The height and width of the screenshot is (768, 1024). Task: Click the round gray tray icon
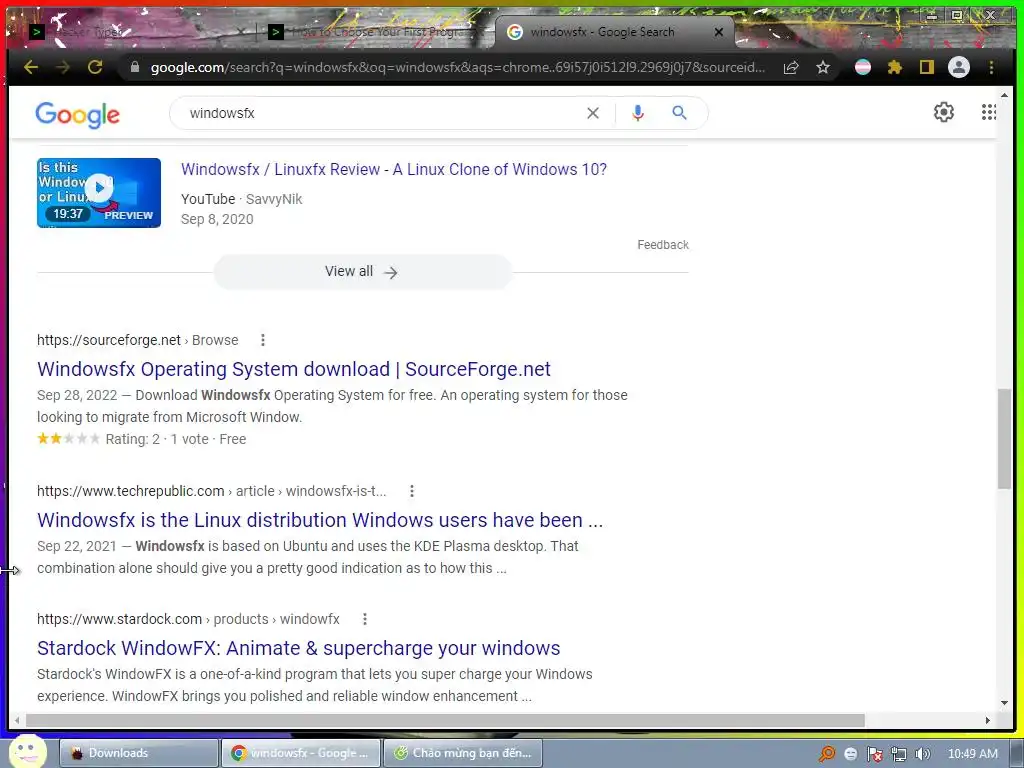tap(850, 754)
